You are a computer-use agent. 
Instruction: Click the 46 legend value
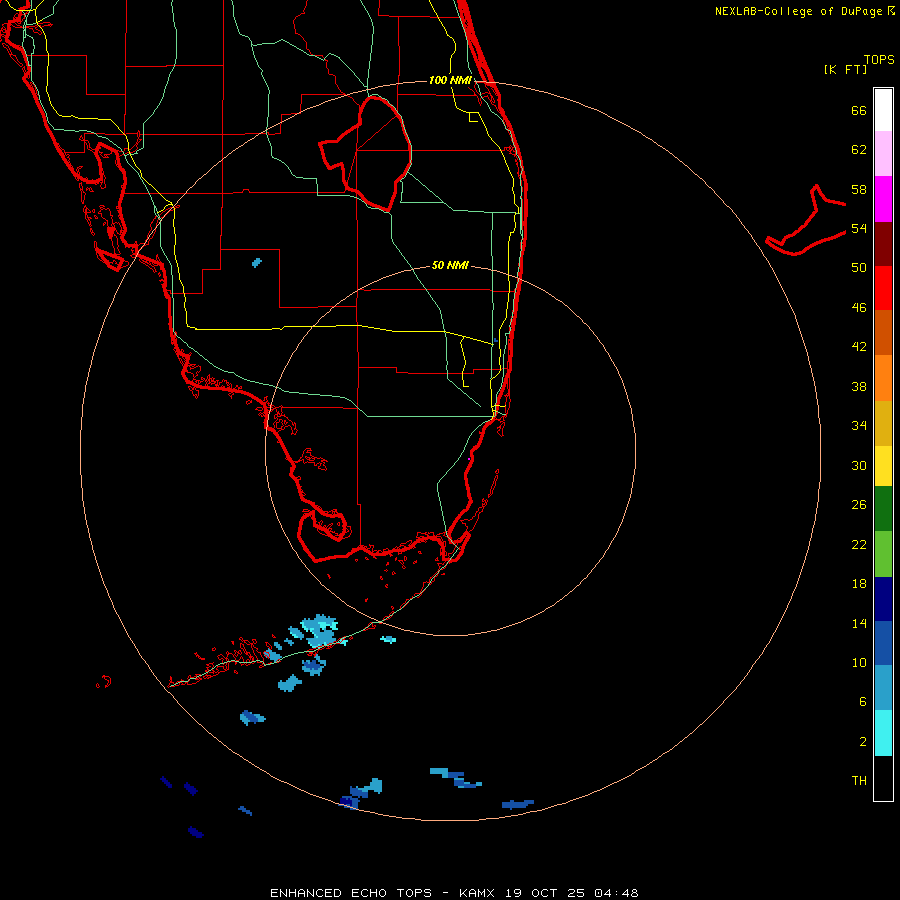(x=859, y=307)
